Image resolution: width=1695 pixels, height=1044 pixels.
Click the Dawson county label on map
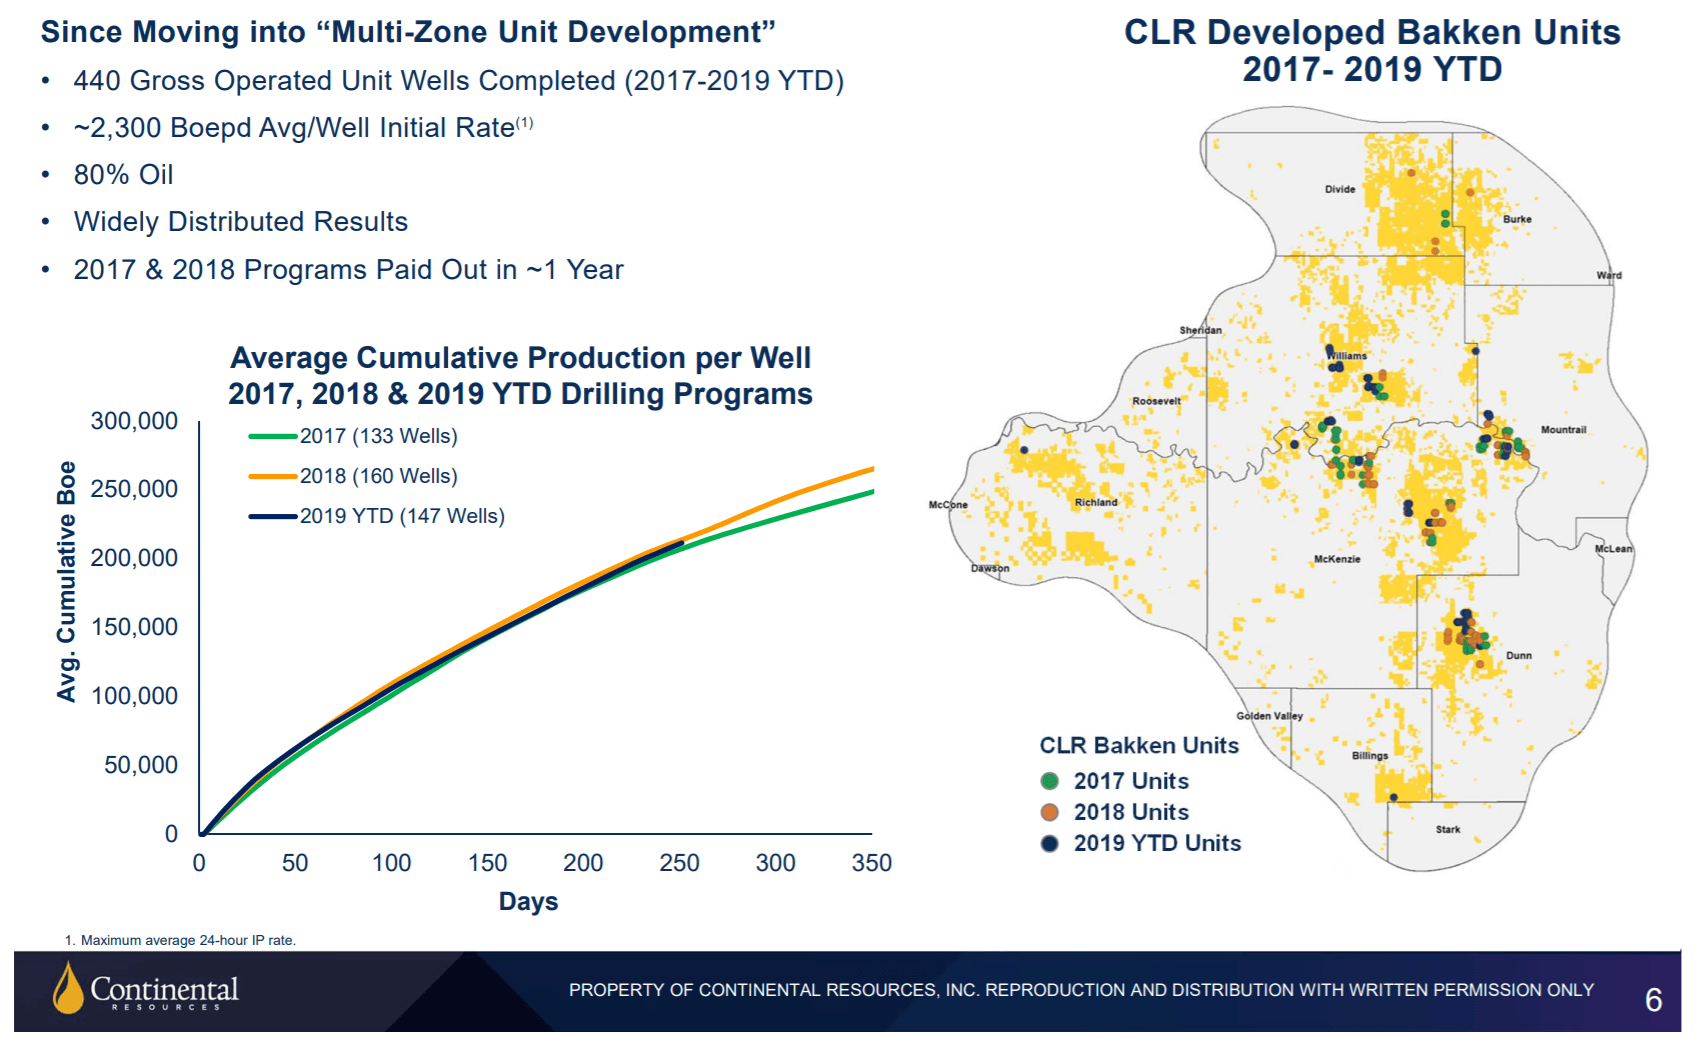990,568
